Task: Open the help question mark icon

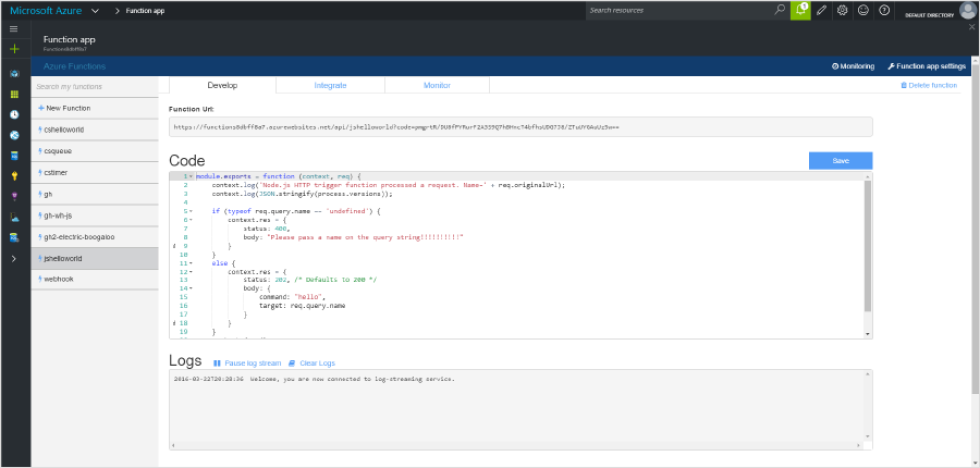Action: coord(884,10)
